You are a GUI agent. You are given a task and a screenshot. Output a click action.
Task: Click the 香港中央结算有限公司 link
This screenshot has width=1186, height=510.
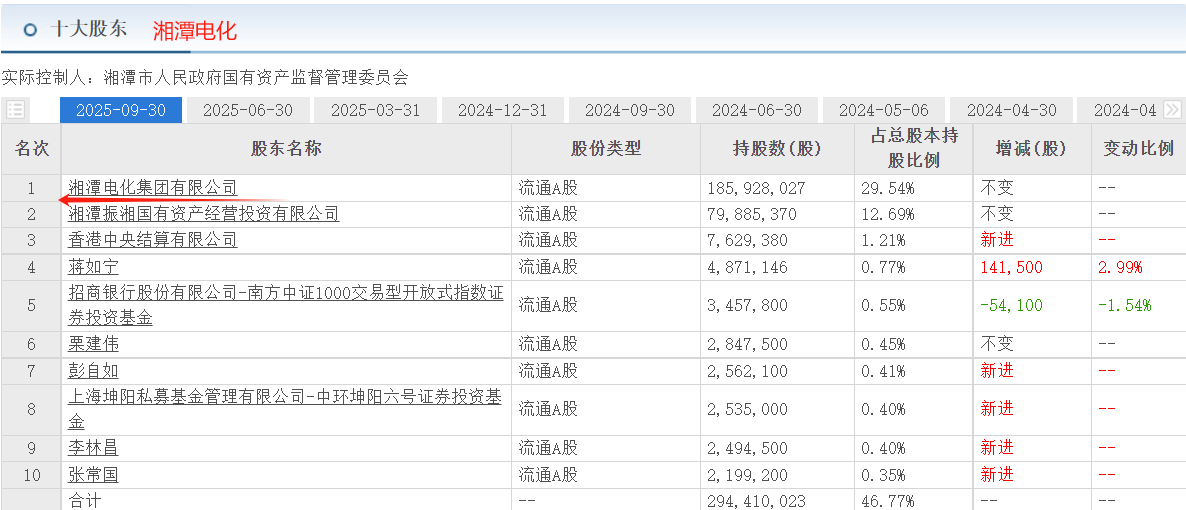click(x=153, y=241)
